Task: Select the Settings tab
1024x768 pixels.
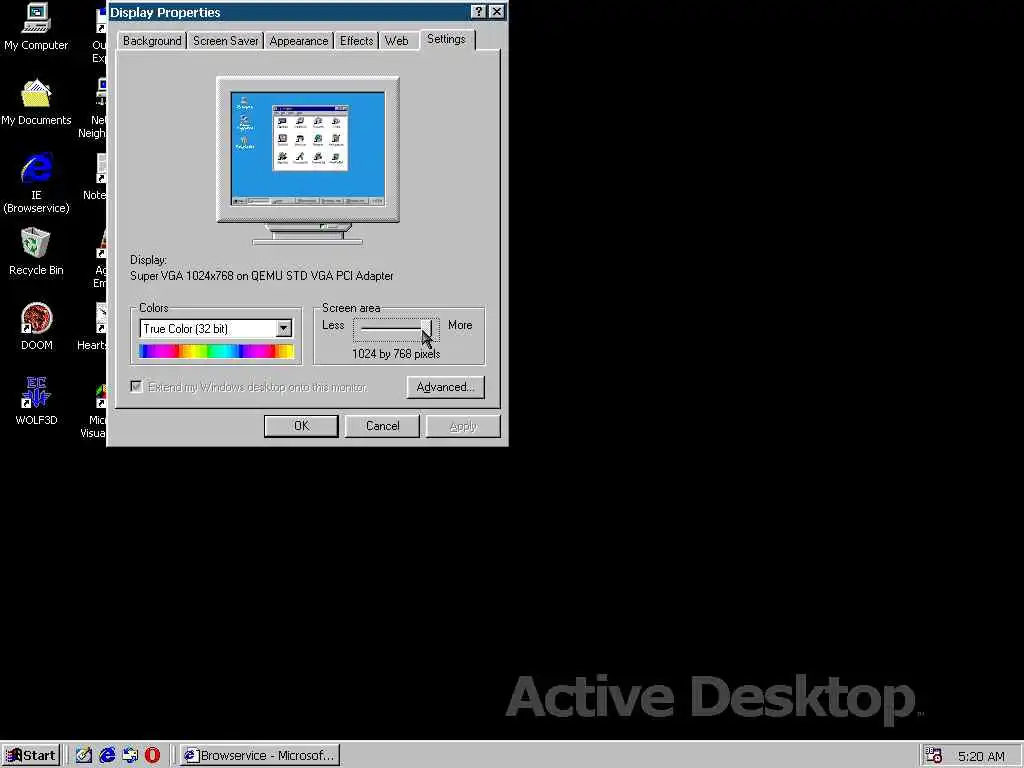Action: [447, 39]
